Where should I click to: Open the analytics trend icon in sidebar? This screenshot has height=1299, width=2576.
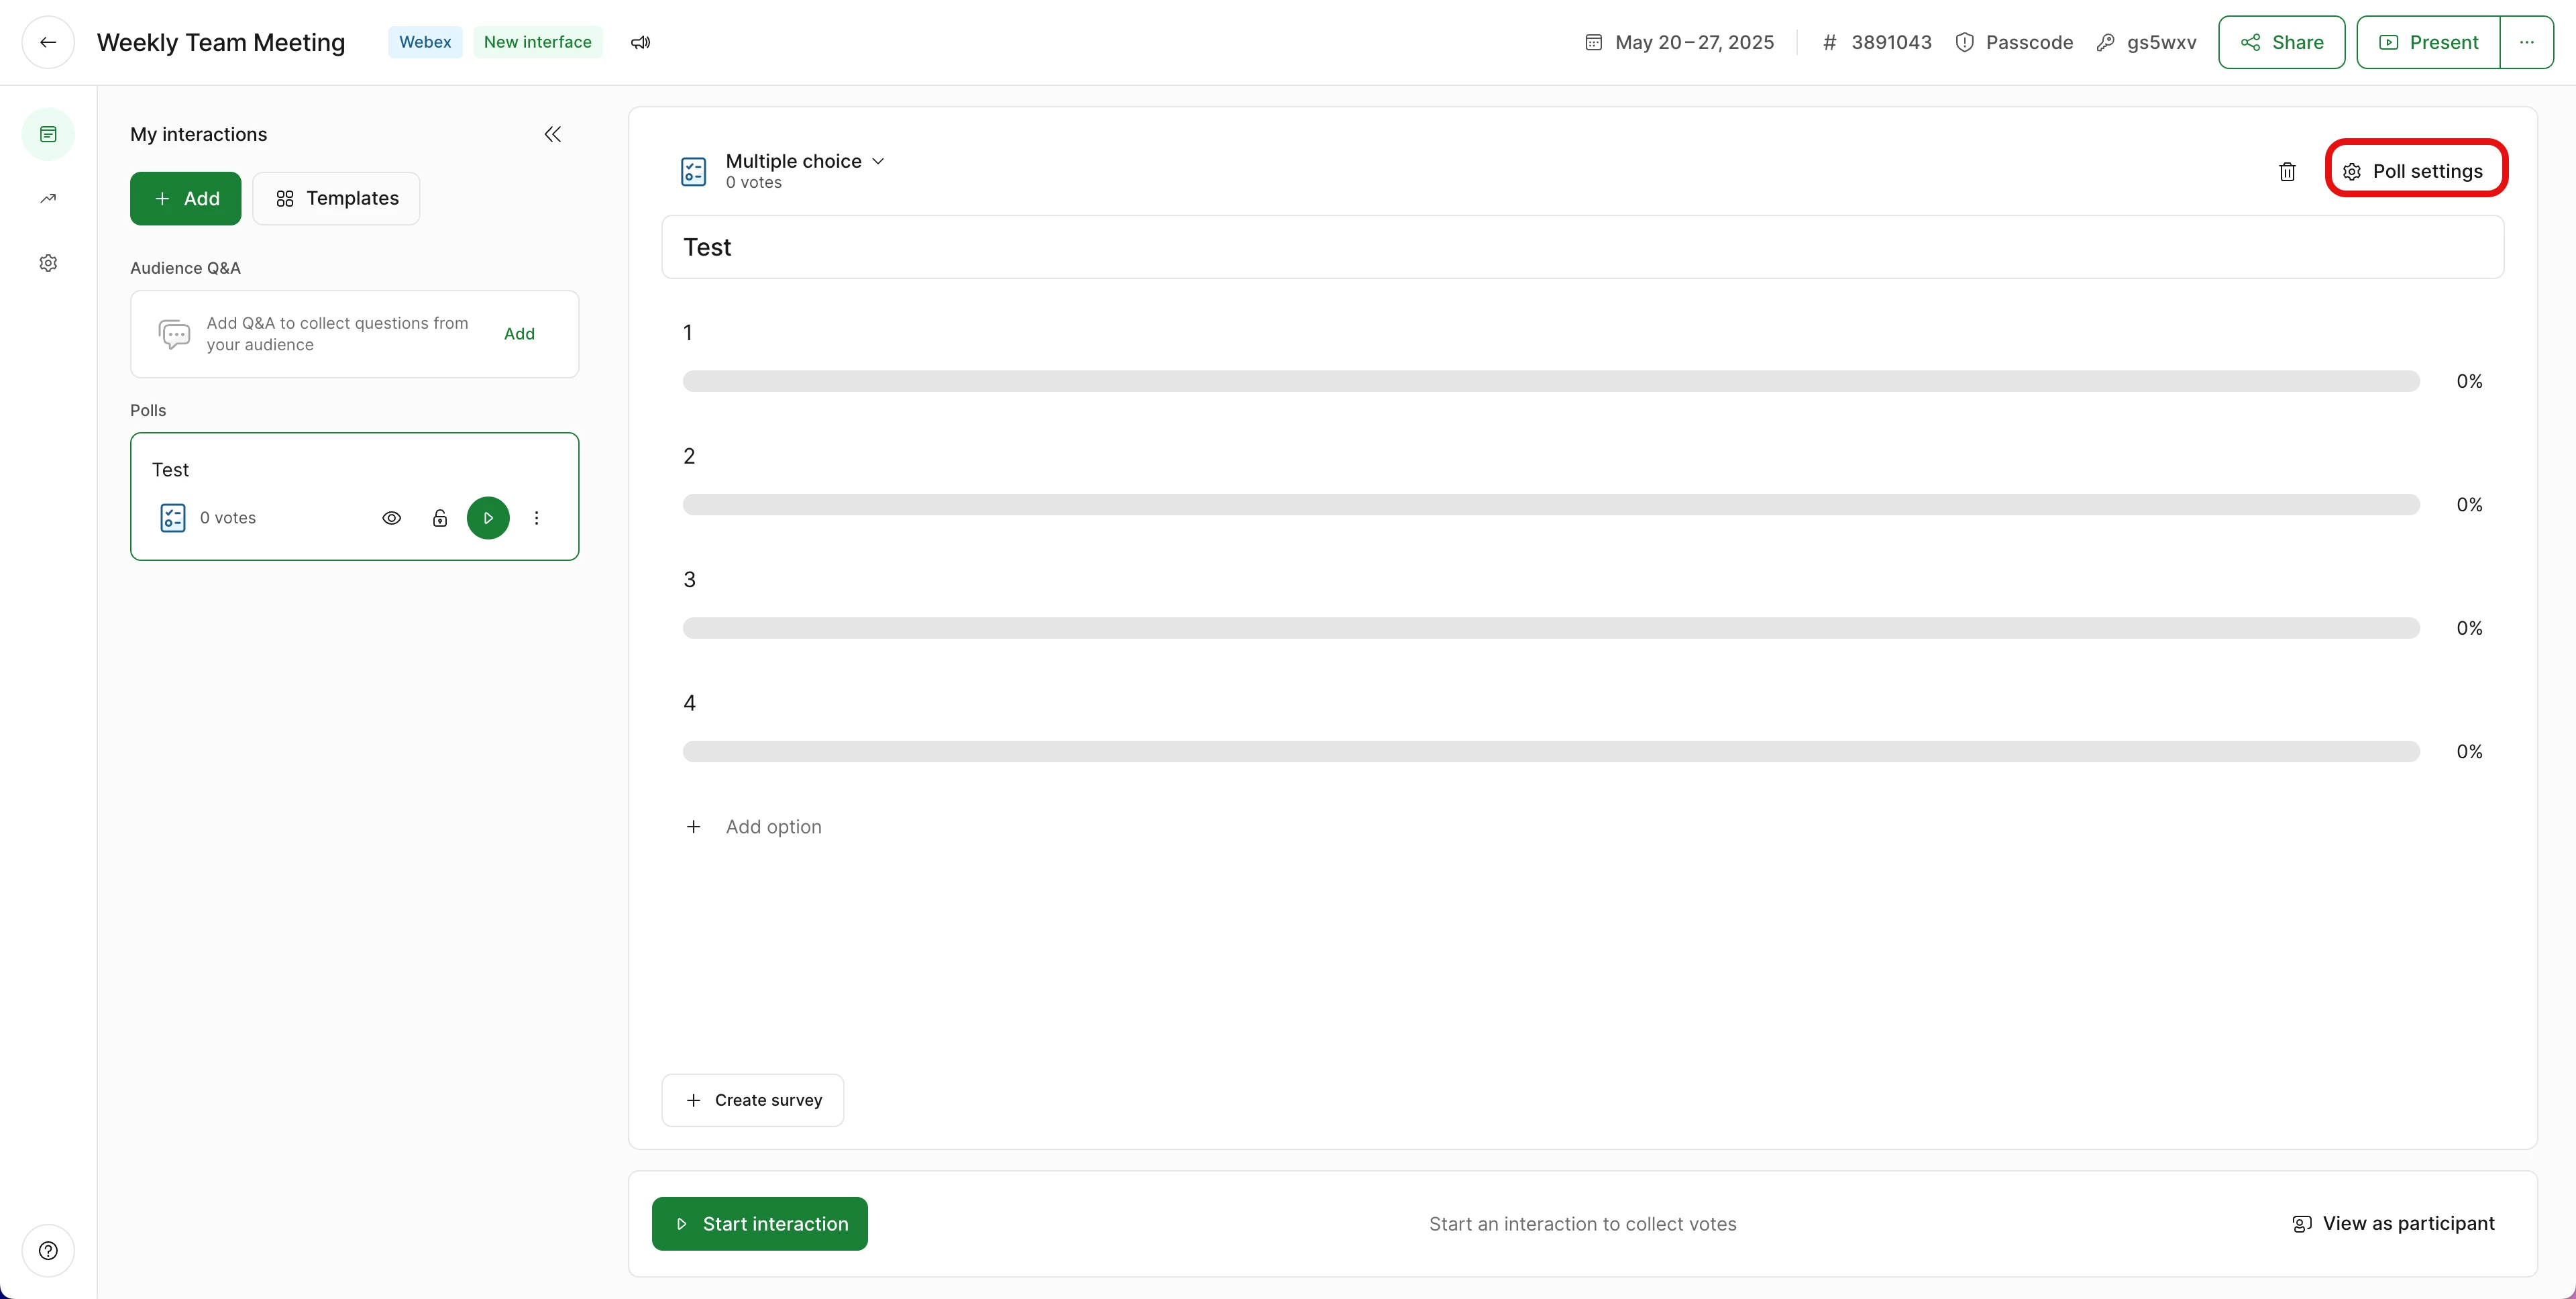coord(48,198)
